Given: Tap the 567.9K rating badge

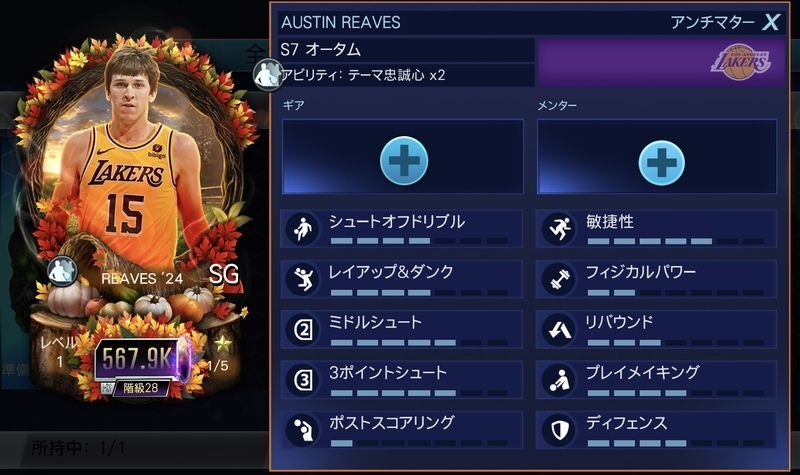Looking at the screenshot, I should click(140, 358).
